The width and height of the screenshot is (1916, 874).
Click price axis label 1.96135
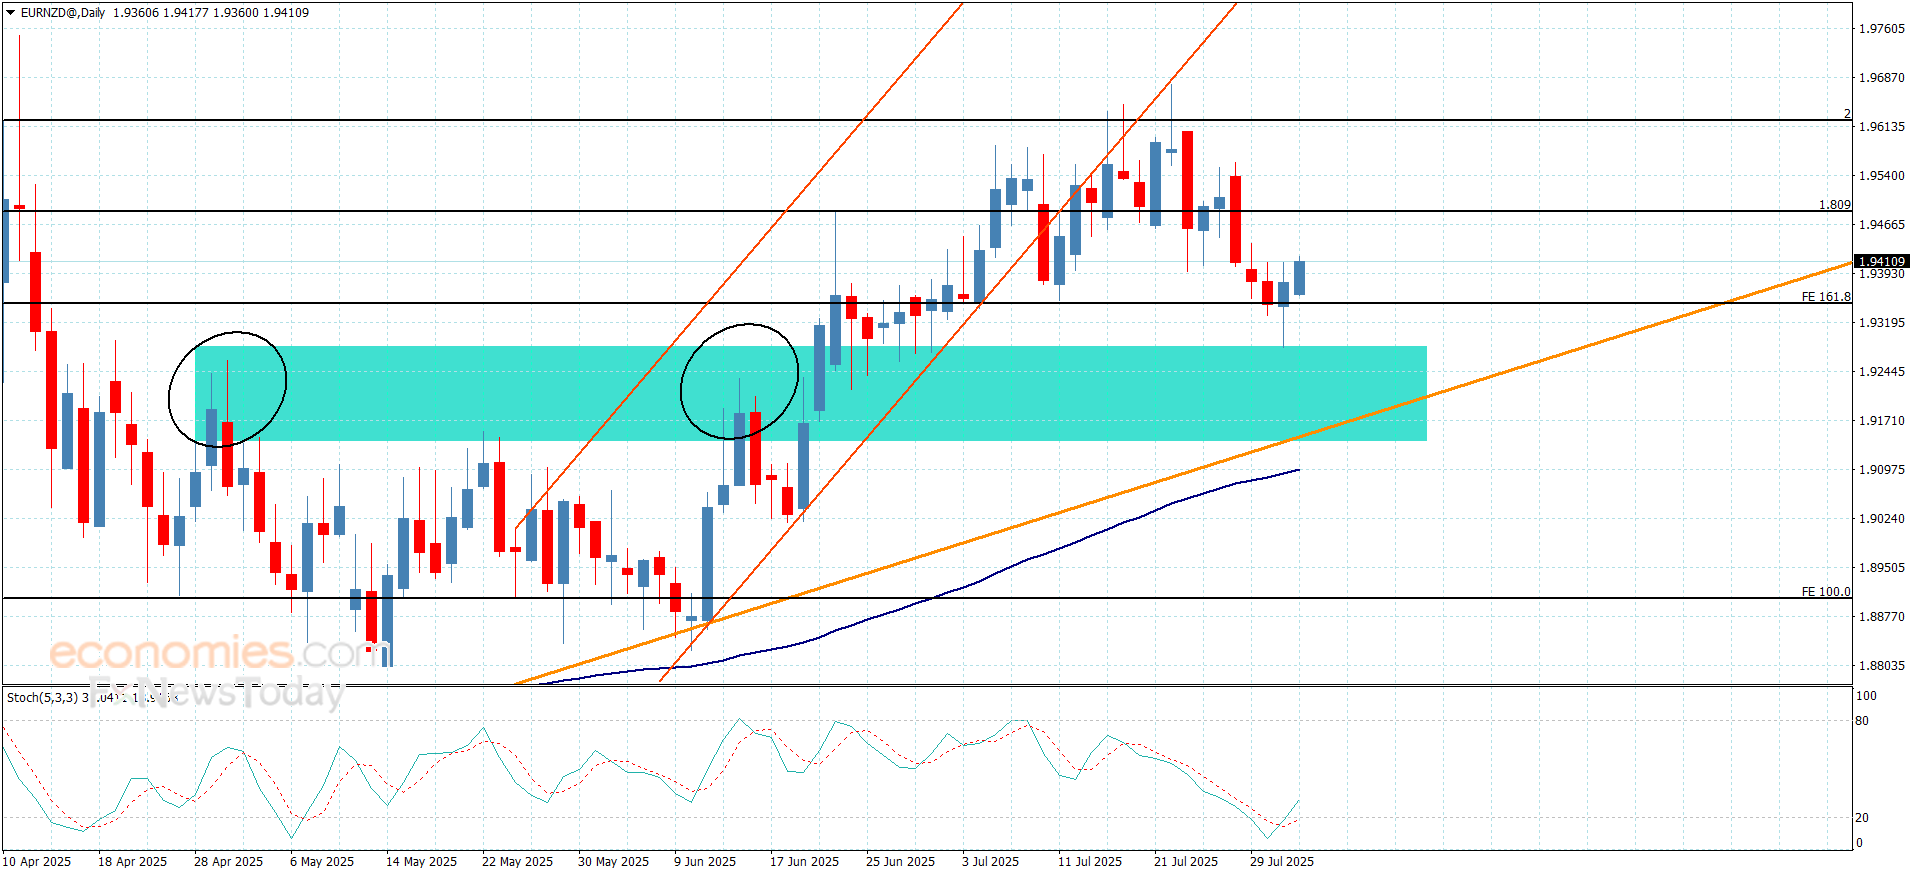[1881, 127]
